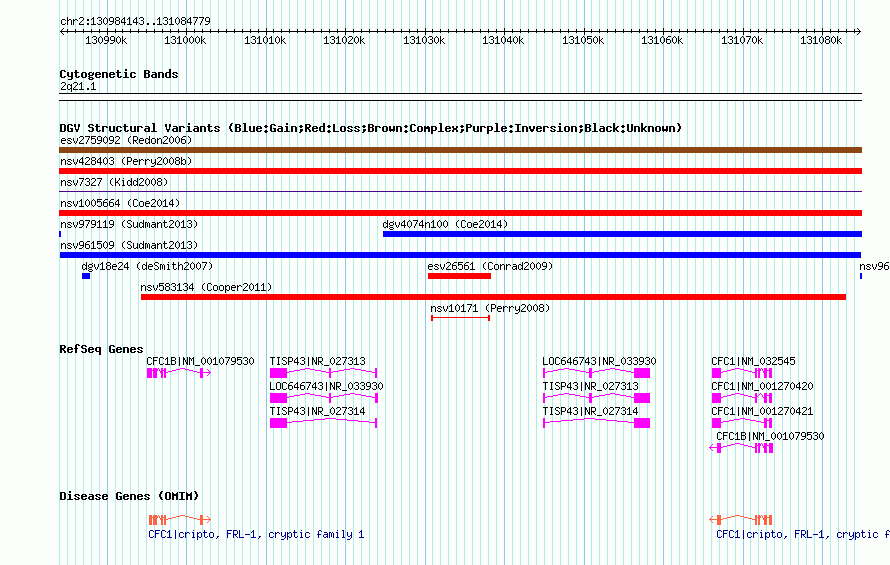Viewport: 890px width, 565px height.
Task: Click gene glyph under TISP43|NR_027313 top-row label
Action: tap(323, 373)
